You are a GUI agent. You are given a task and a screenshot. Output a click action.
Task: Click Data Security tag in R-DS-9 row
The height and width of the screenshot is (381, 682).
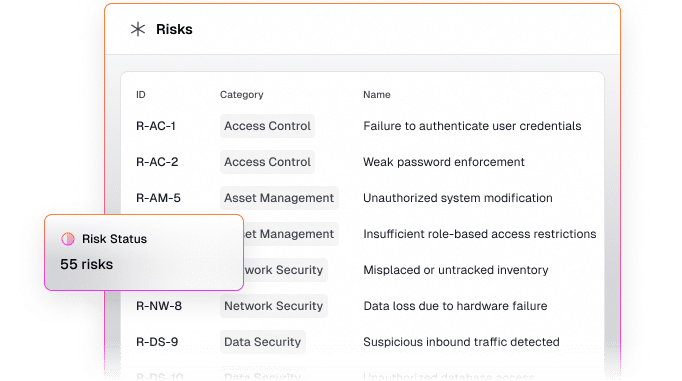click(263, 342)
